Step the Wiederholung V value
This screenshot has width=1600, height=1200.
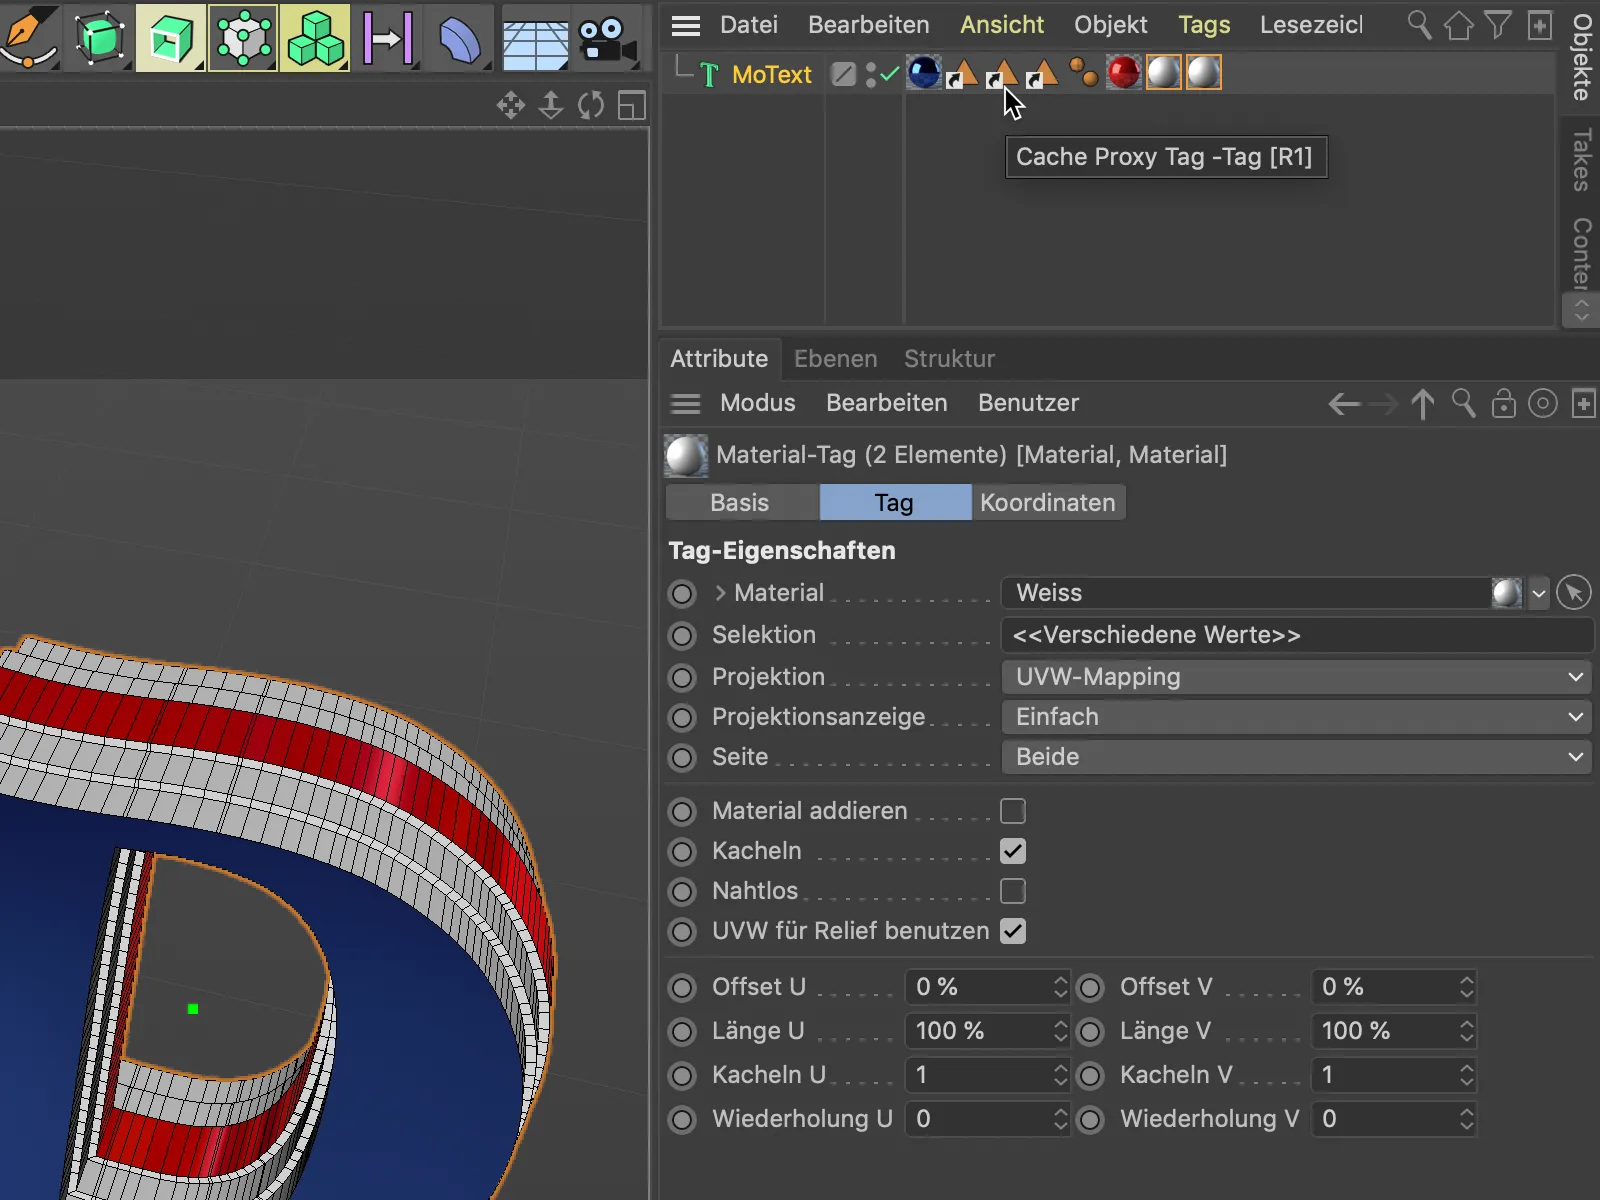[1467, 1119]
